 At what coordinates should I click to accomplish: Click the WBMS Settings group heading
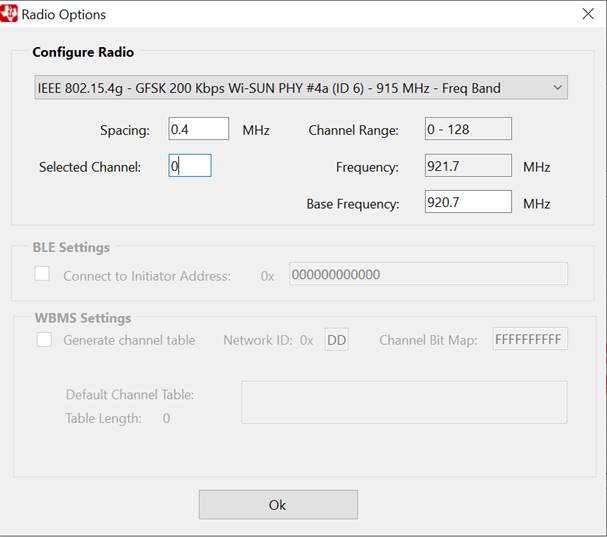coord(83,318)
